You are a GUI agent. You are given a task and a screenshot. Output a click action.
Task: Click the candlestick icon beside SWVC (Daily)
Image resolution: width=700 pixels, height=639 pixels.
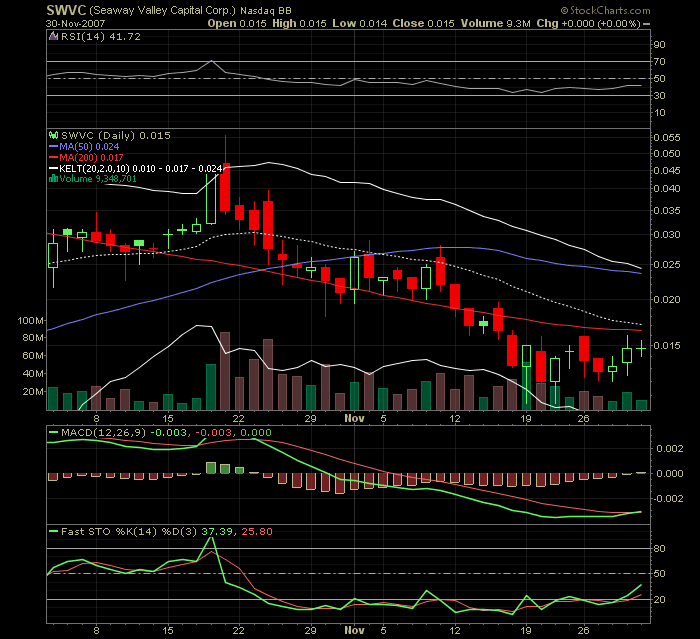point(54,135)
